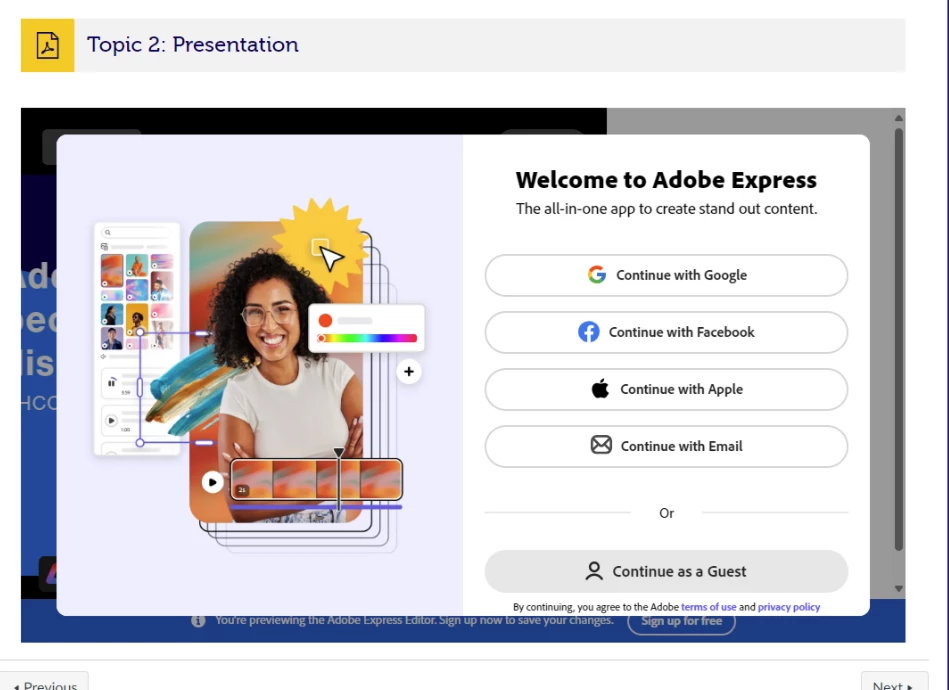Click the Facebook logo in the sign-in button
This screenshot has width=949, height=690.
588,332
